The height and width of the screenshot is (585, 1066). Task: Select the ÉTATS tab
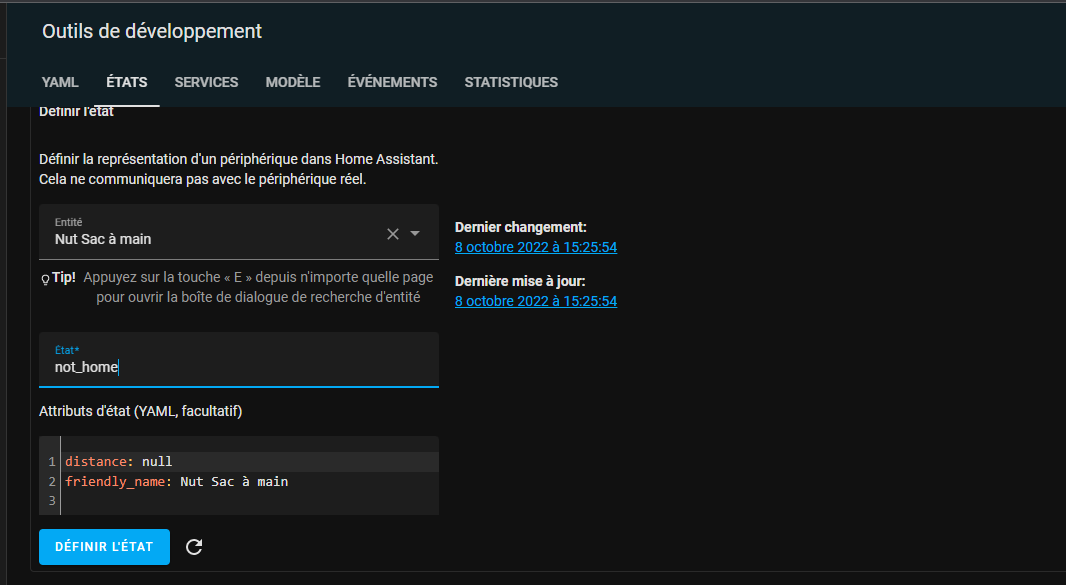pos(127,82)
